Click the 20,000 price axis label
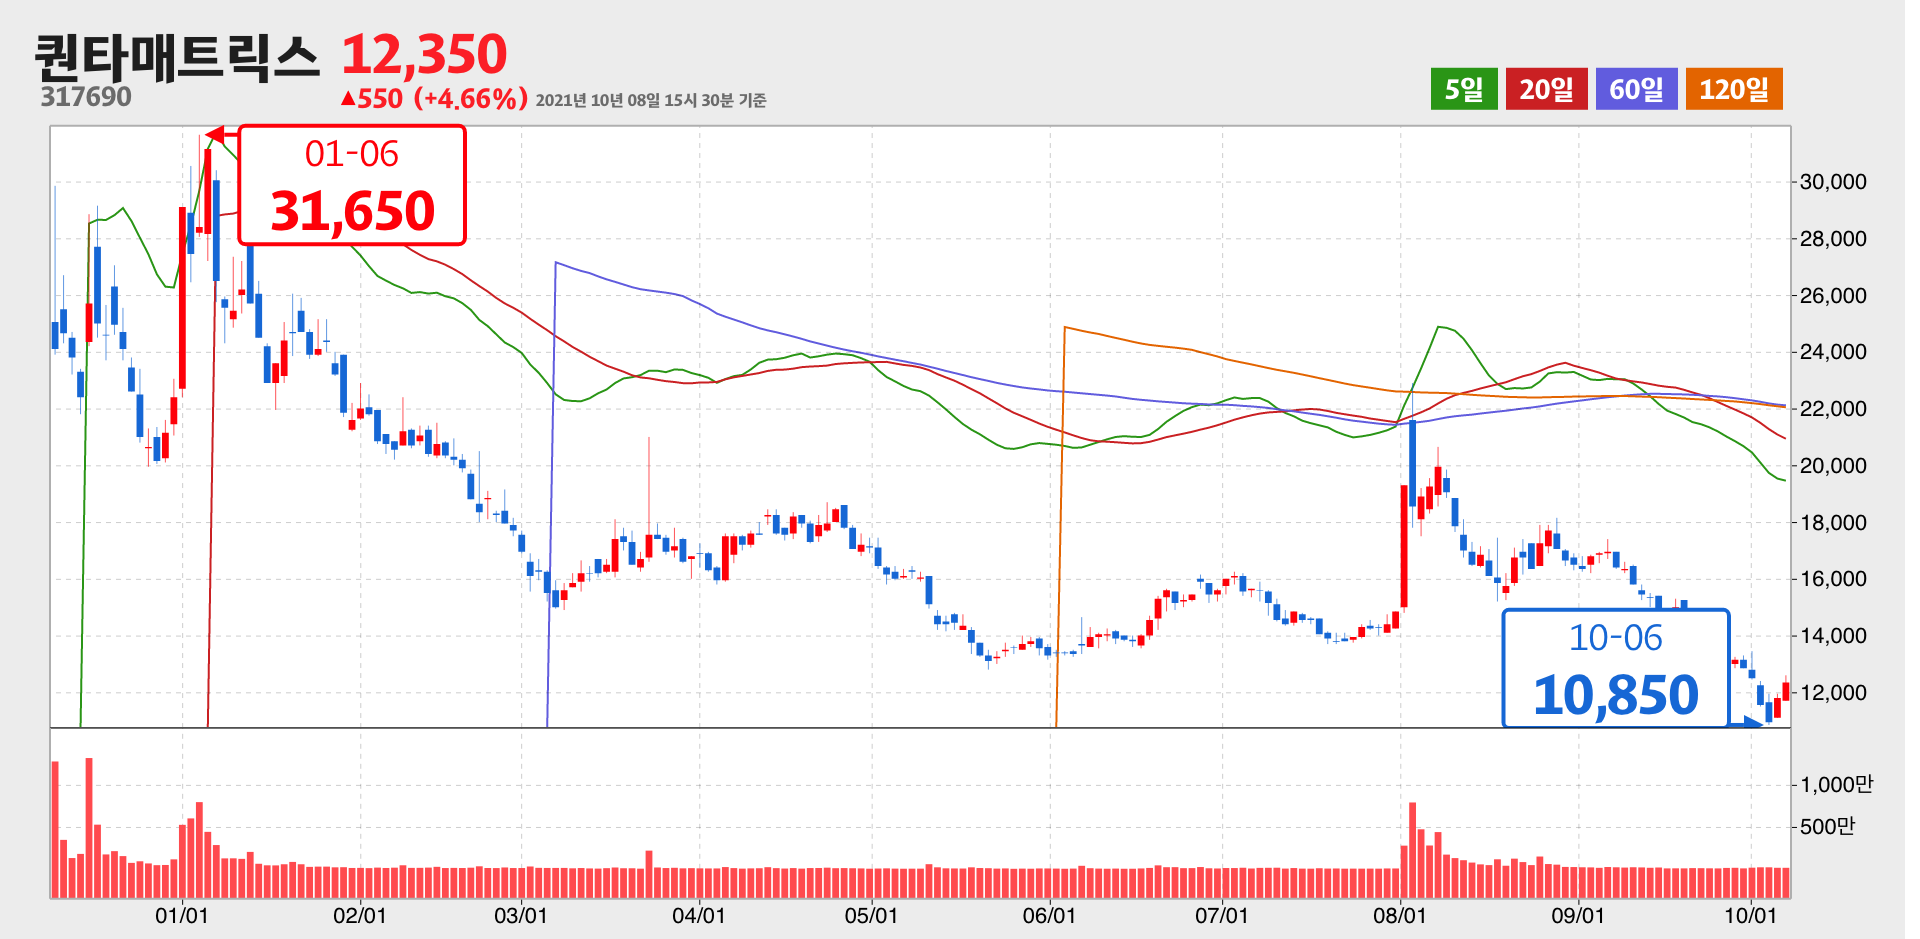This screenshot has height=939, width=1920. (x=1833, y=466)
